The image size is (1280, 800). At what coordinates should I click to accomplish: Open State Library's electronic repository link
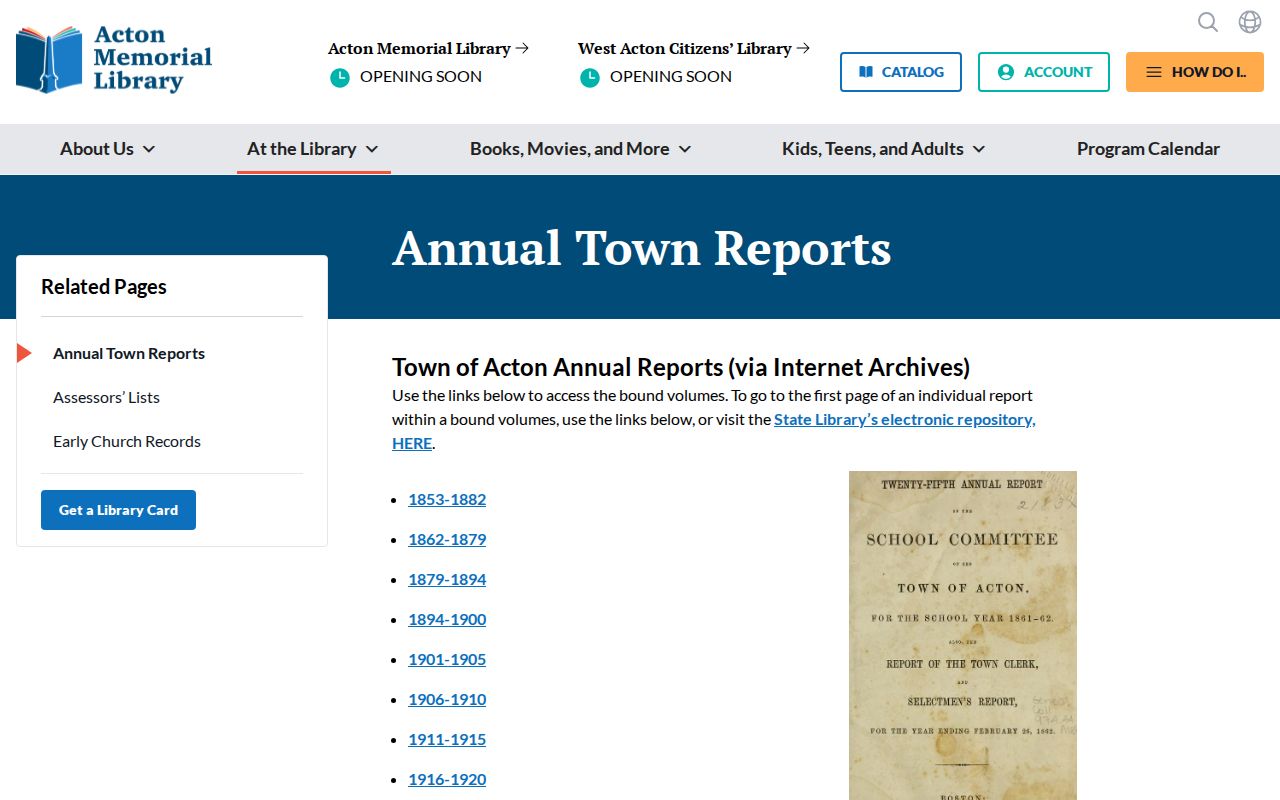coord(904,420)
